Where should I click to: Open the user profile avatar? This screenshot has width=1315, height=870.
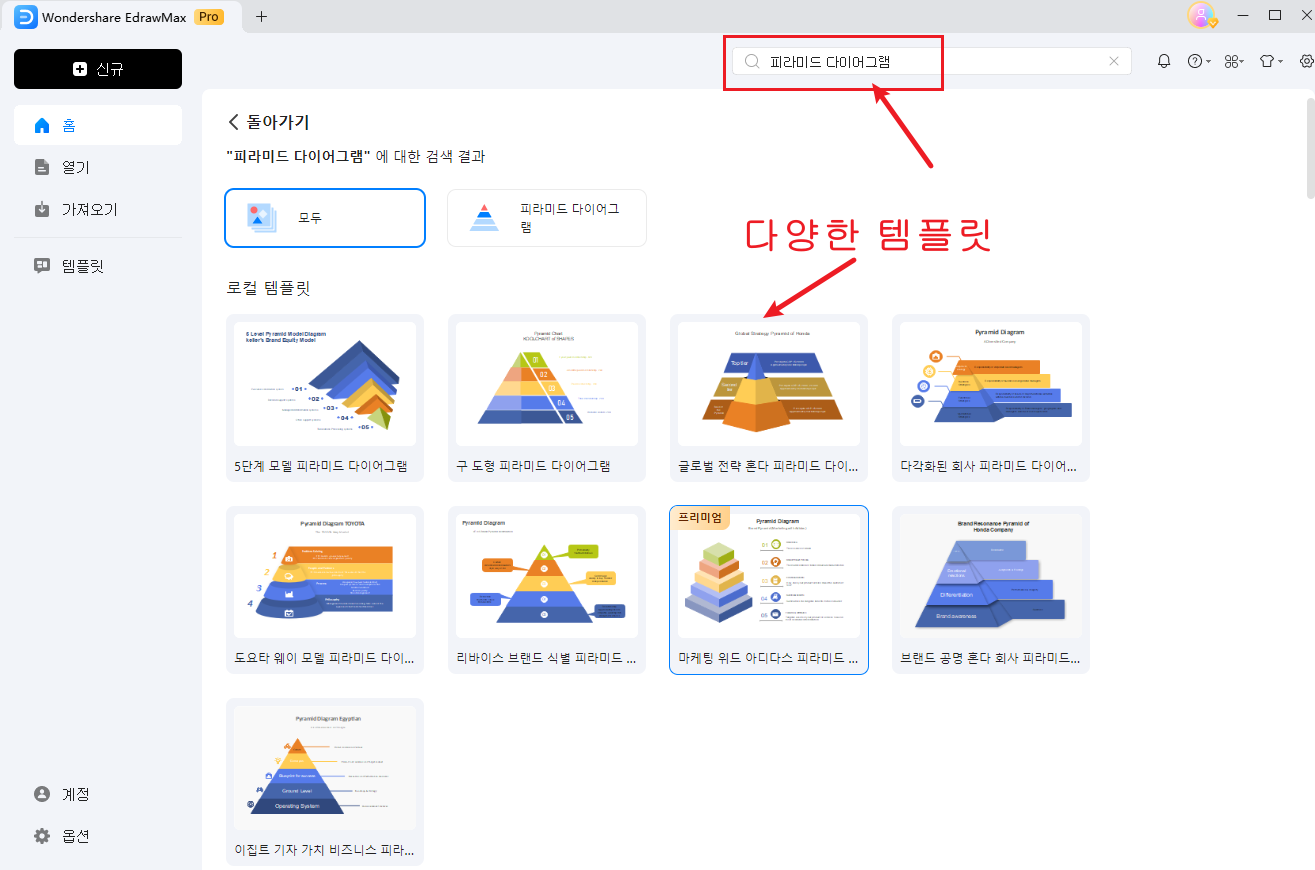(x=1201, y=15)
